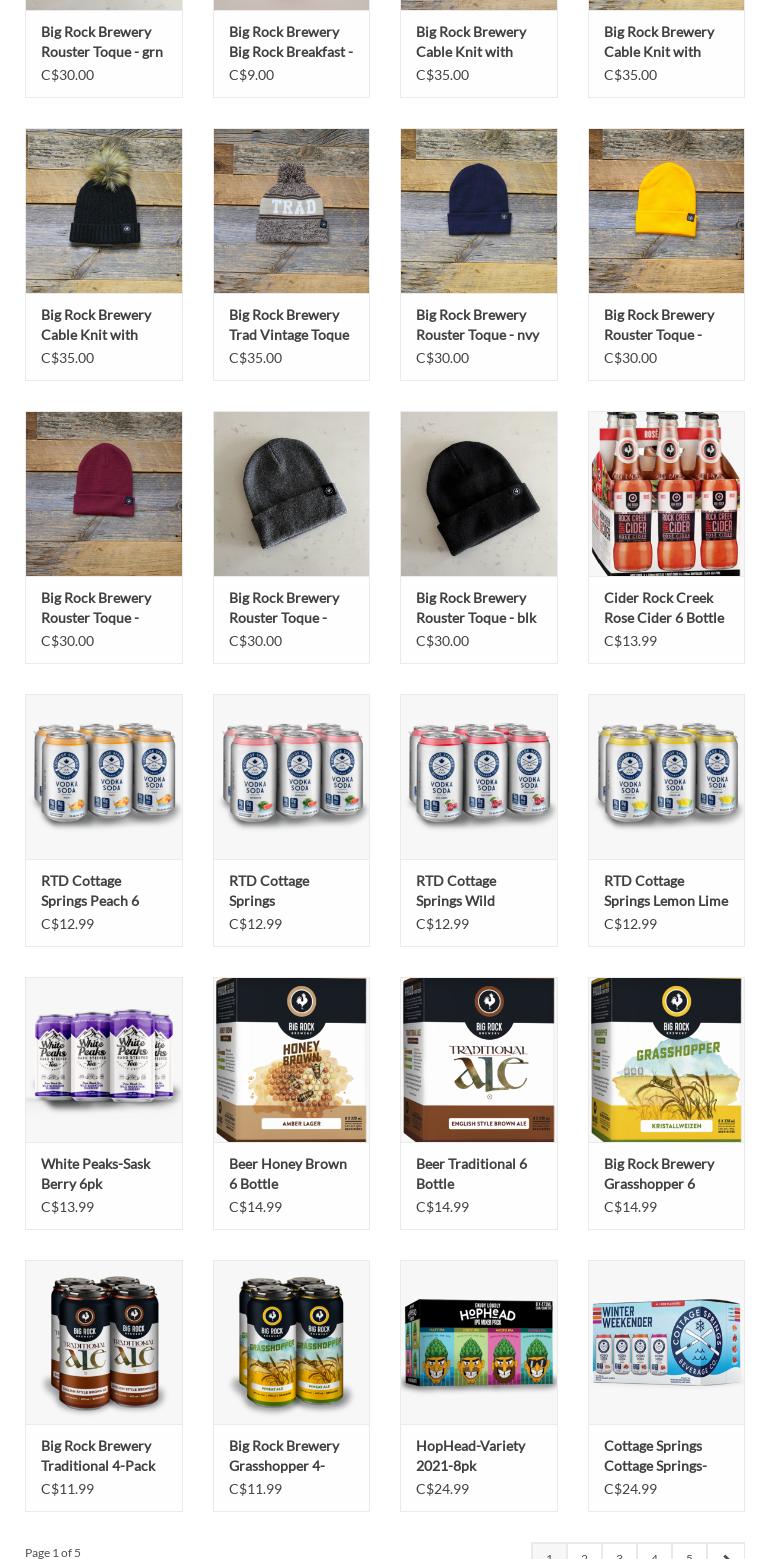Open the RTD Cottage Springs Peach link
This screenshot has width=770, height=1559.
pyautogui.click(x=90, y=890)
